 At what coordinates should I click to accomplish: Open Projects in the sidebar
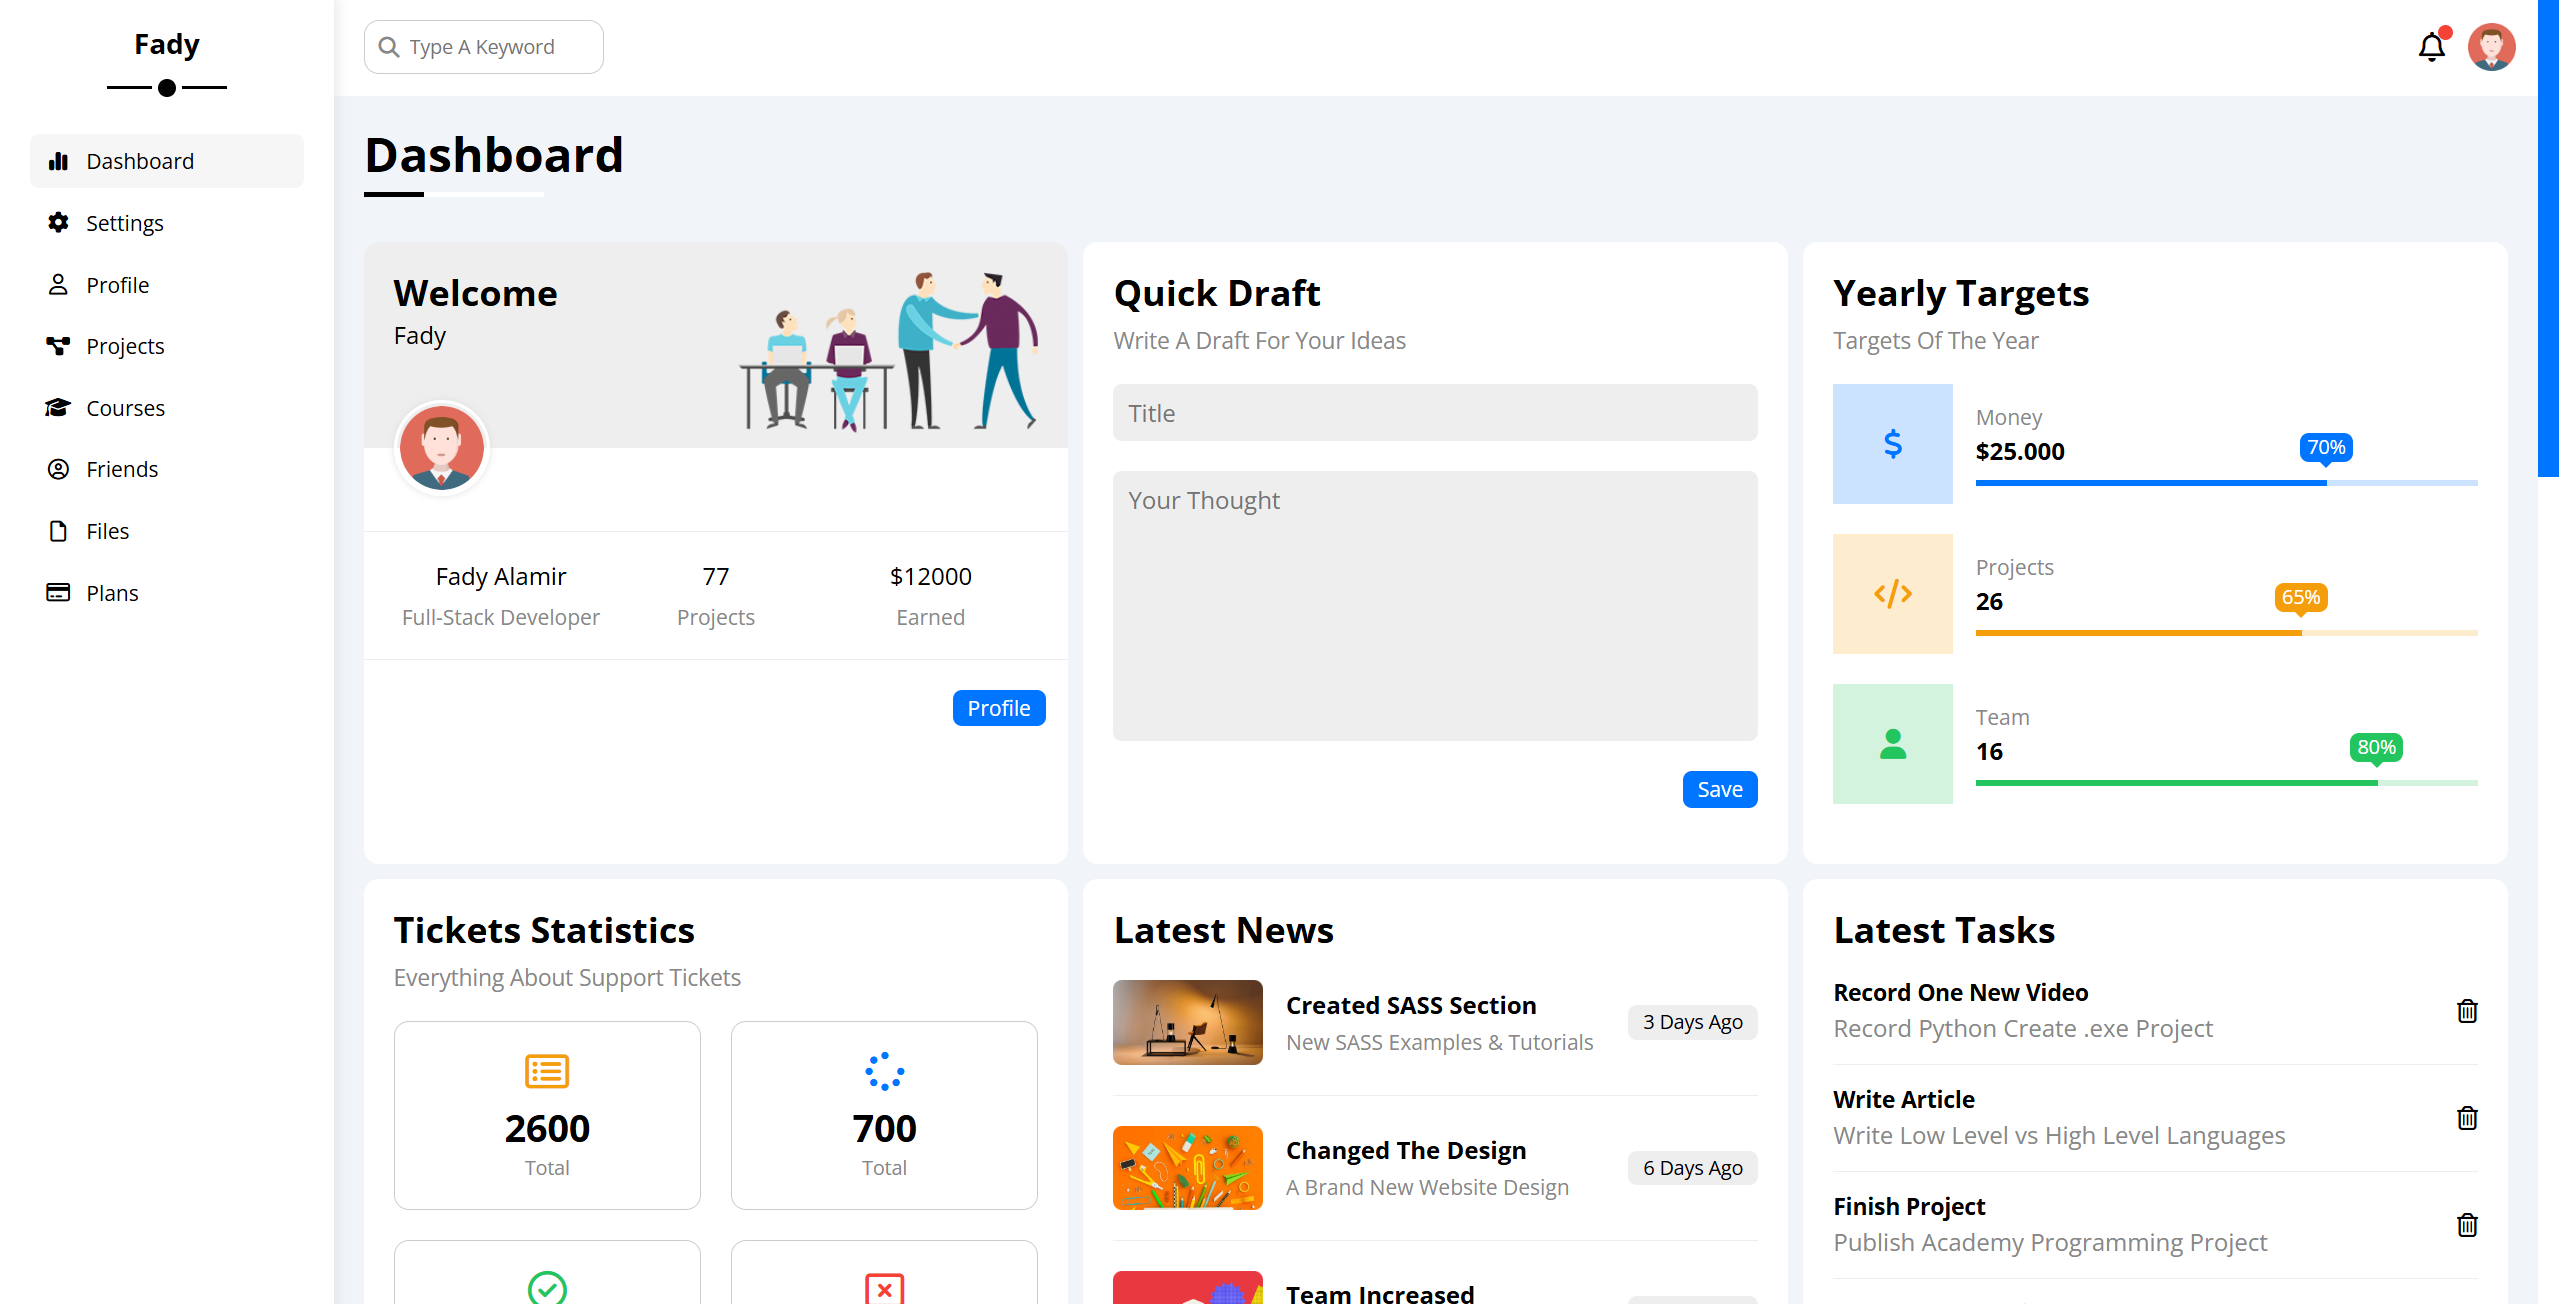coord(167,346)
